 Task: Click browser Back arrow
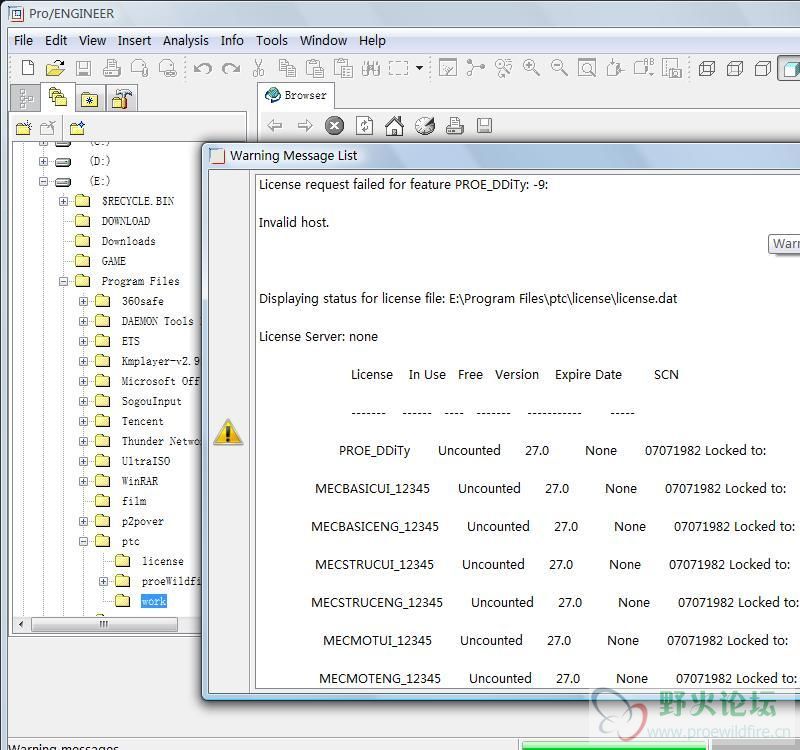(x=275, y=126)
